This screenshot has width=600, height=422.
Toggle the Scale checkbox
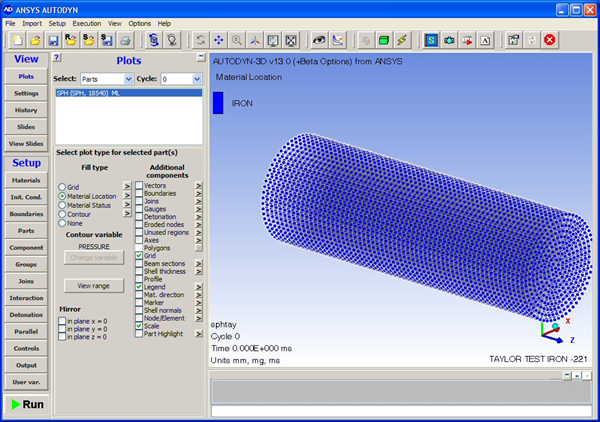139,326
